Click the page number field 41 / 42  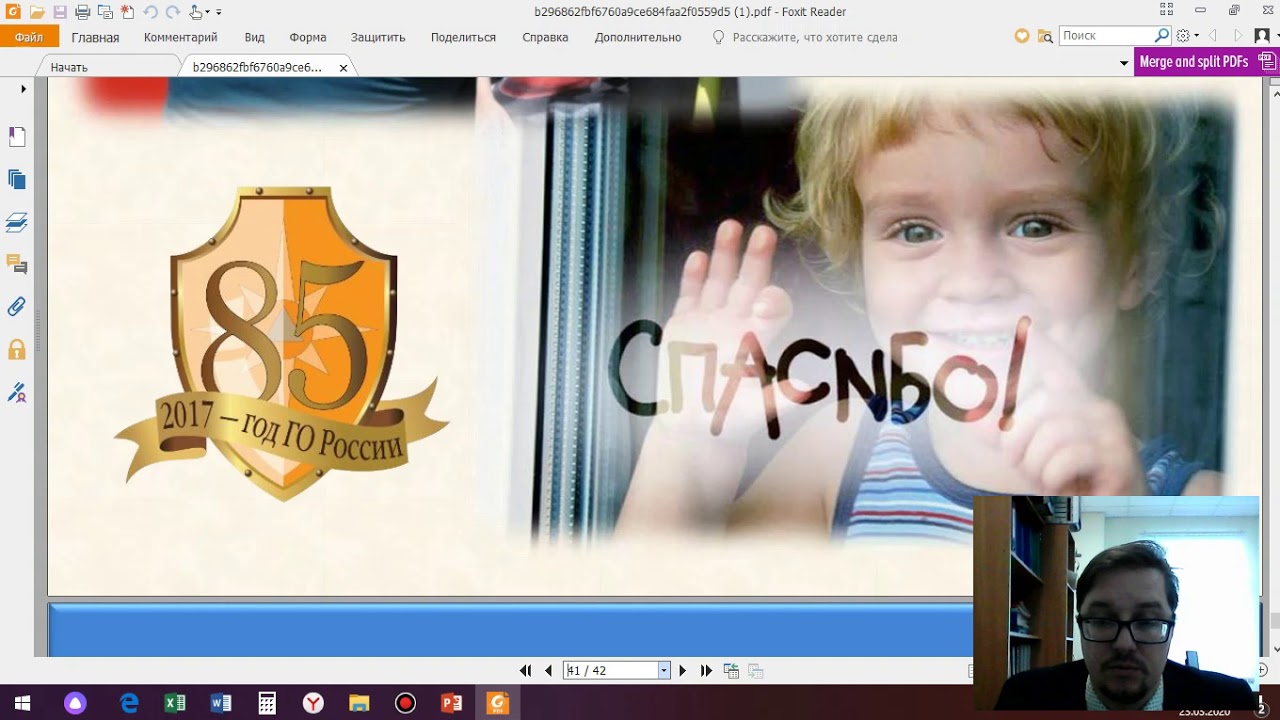pyautogui.click(x=610, y=671)
